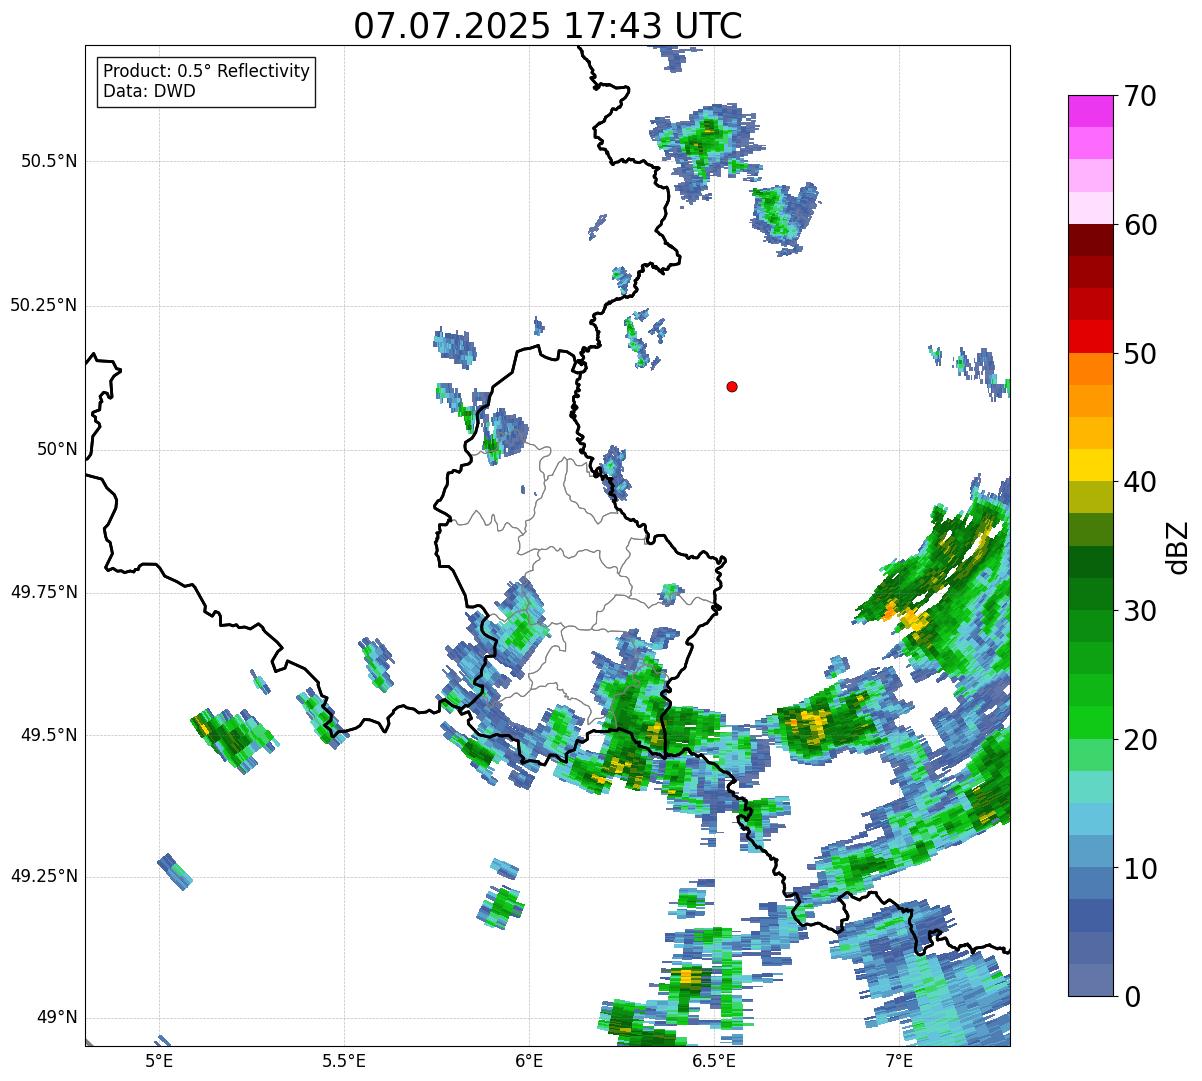Click the 50.5°N latitude label
This screenshot has width=1202, height=1081.
tap(49, 161)
